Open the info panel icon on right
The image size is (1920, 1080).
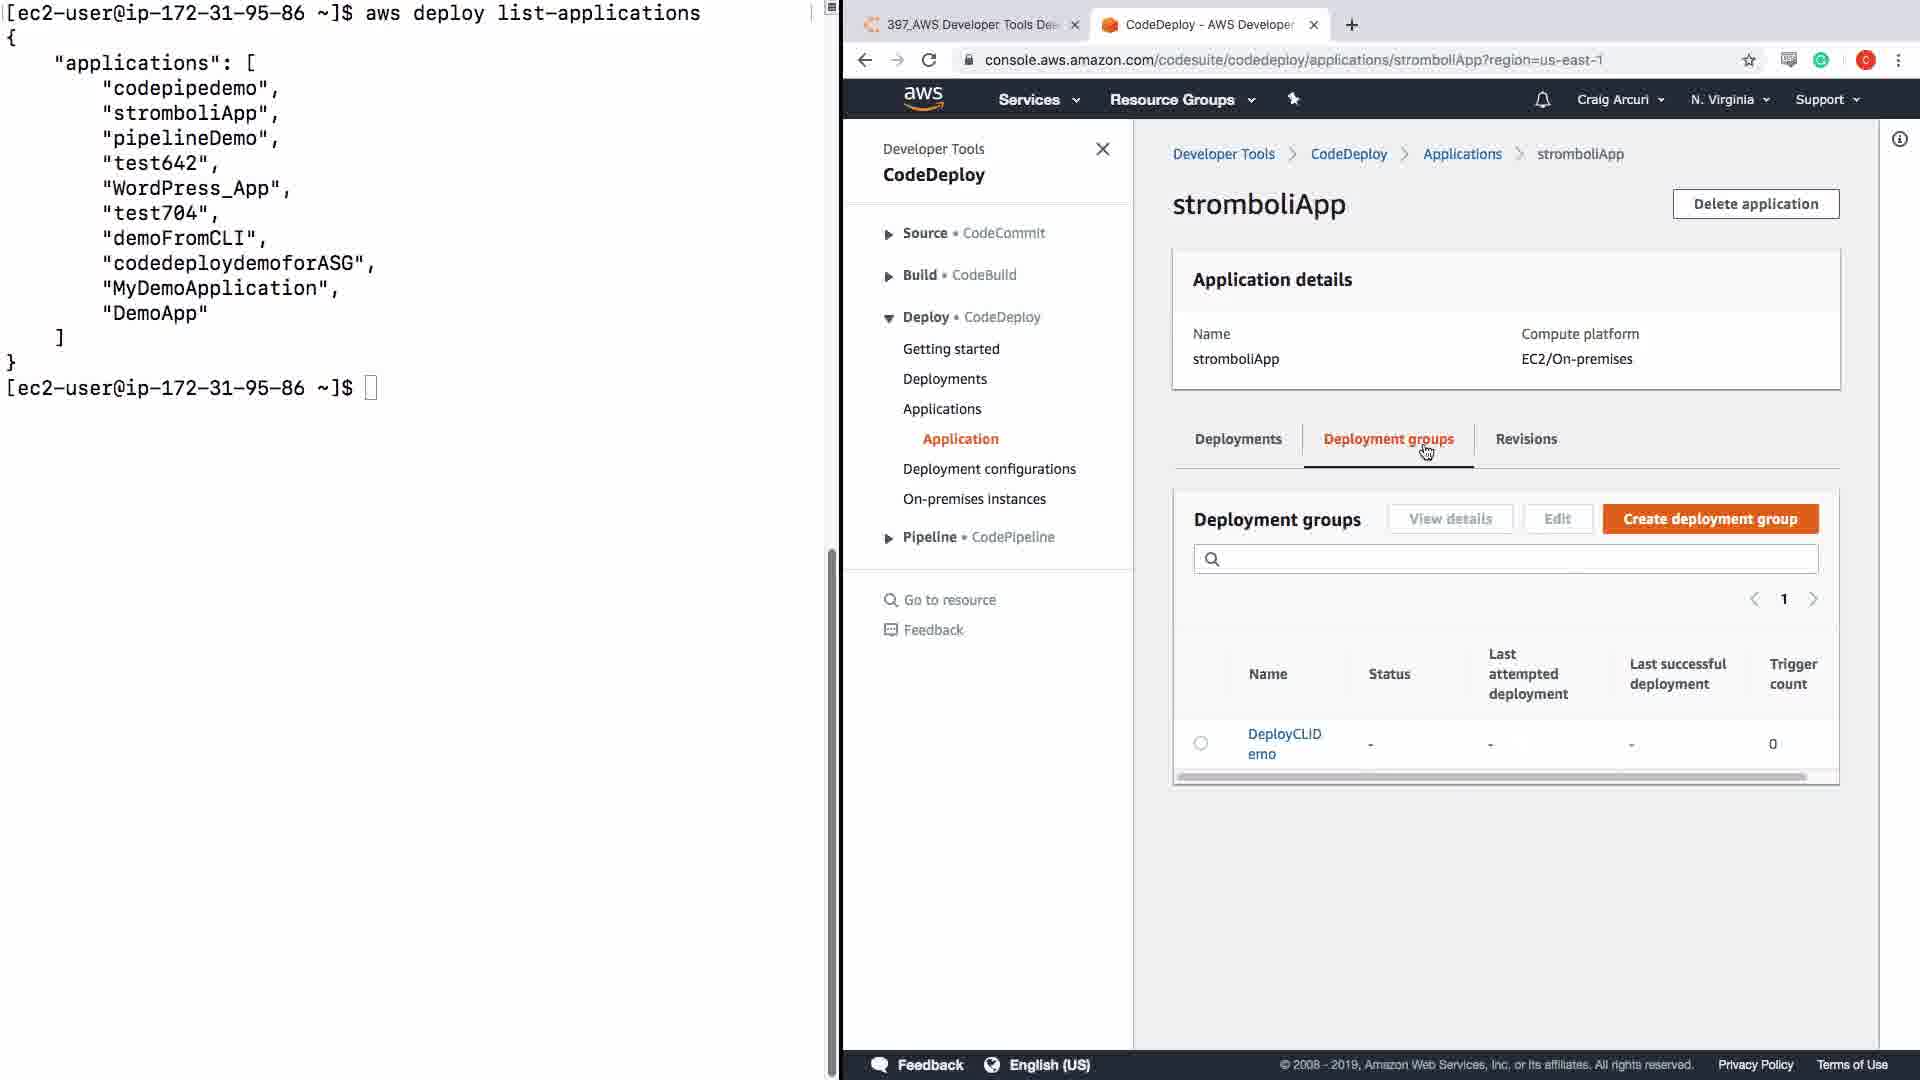[x=1899, y=139]
